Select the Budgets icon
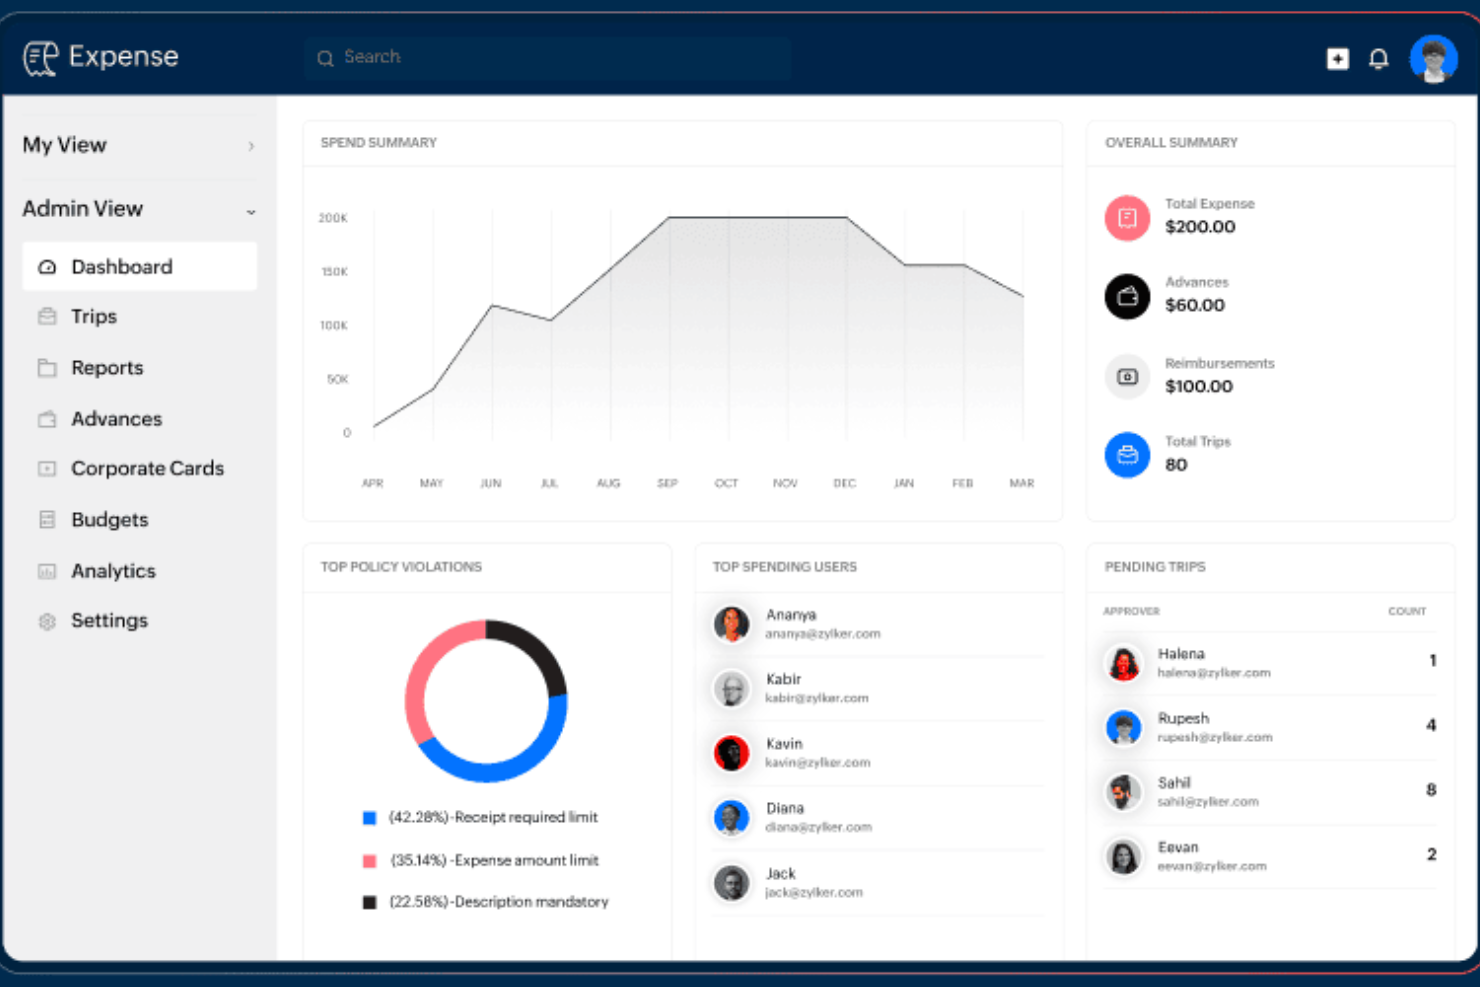The width and height of the screenshot is (1480, 987). point(46,519)
